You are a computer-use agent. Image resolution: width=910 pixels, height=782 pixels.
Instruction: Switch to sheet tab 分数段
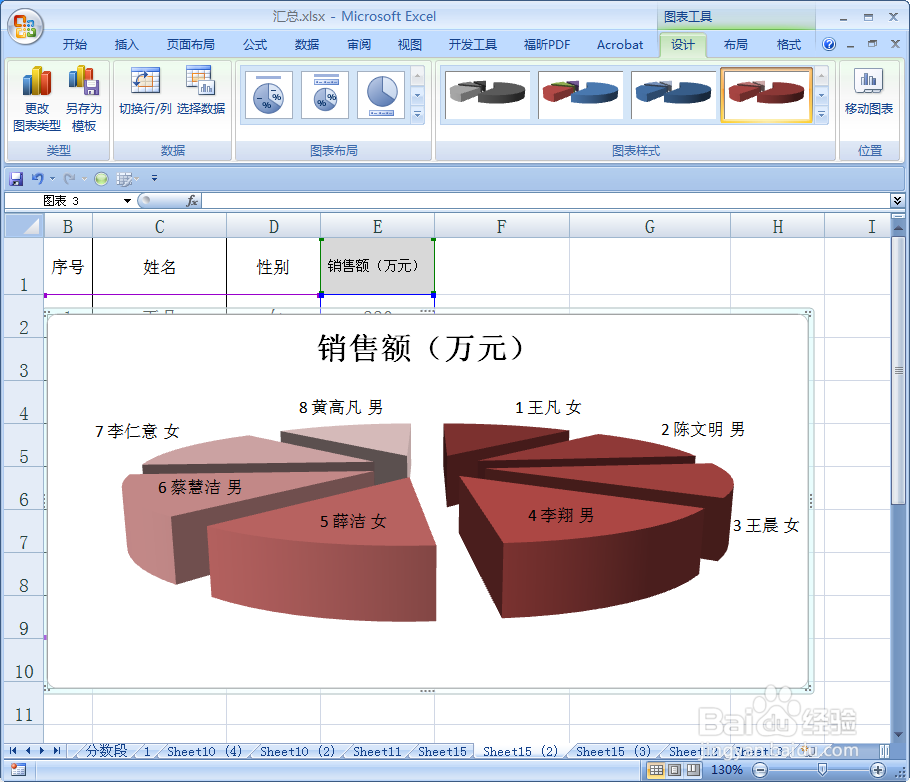point(106,751)
